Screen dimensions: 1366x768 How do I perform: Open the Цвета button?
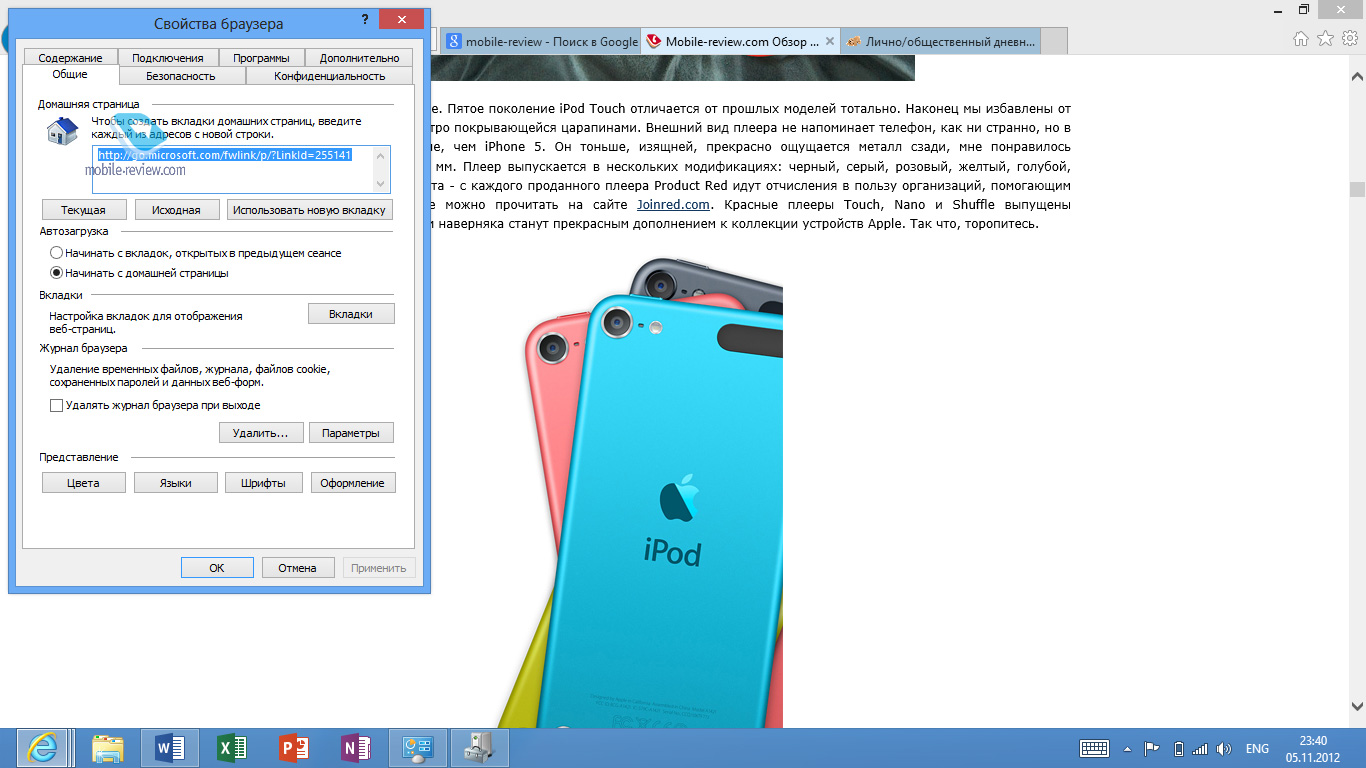[84, 483]
